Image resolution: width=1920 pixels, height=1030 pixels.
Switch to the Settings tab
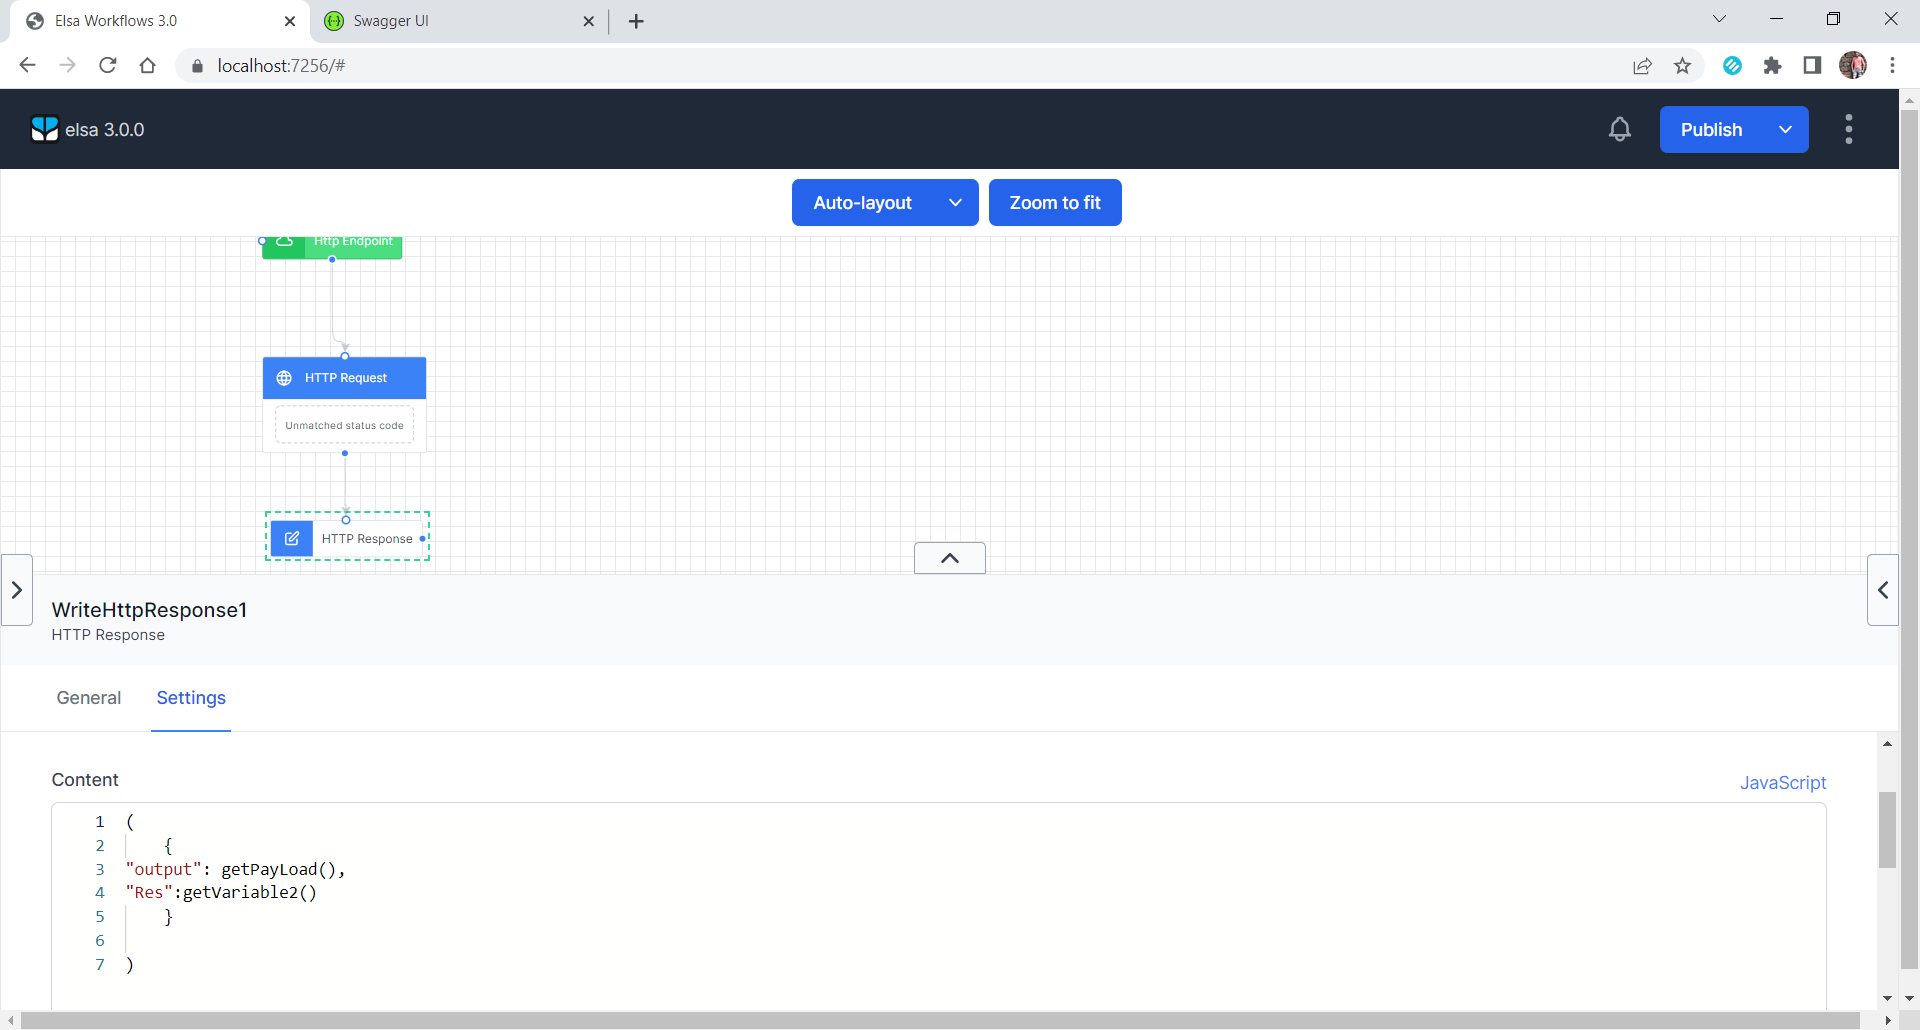click(191, 698)
